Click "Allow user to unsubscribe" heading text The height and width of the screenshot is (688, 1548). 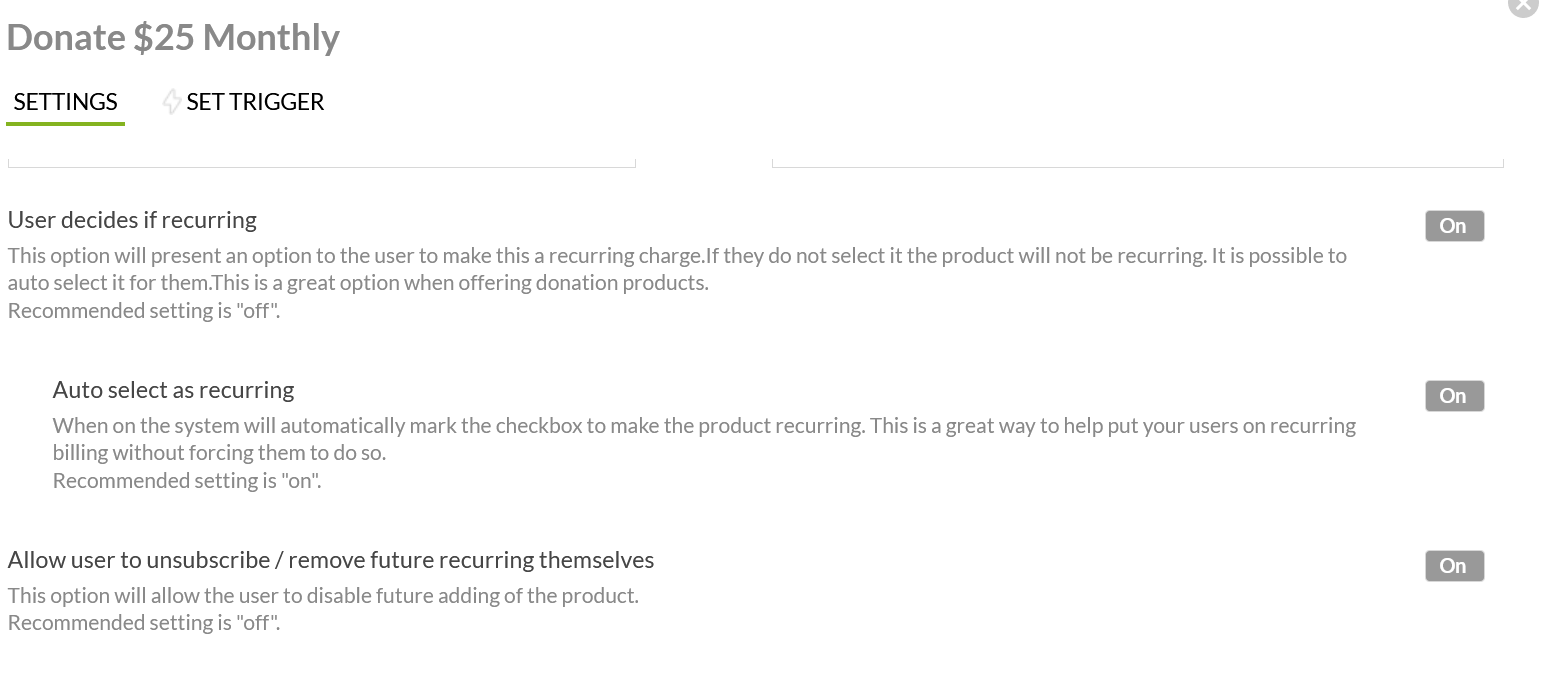[330, 560]
